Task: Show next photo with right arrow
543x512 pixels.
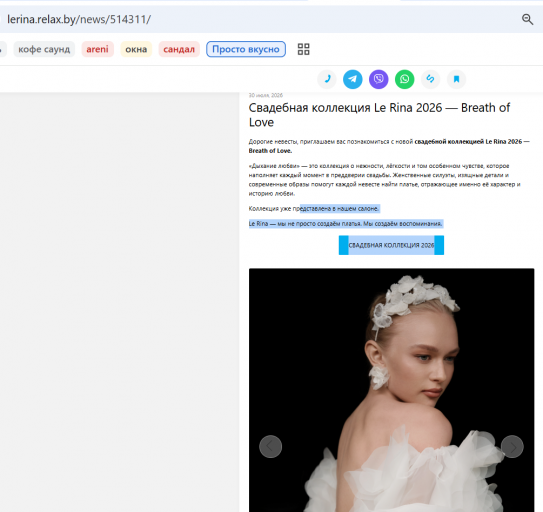Action: (512, 447)
